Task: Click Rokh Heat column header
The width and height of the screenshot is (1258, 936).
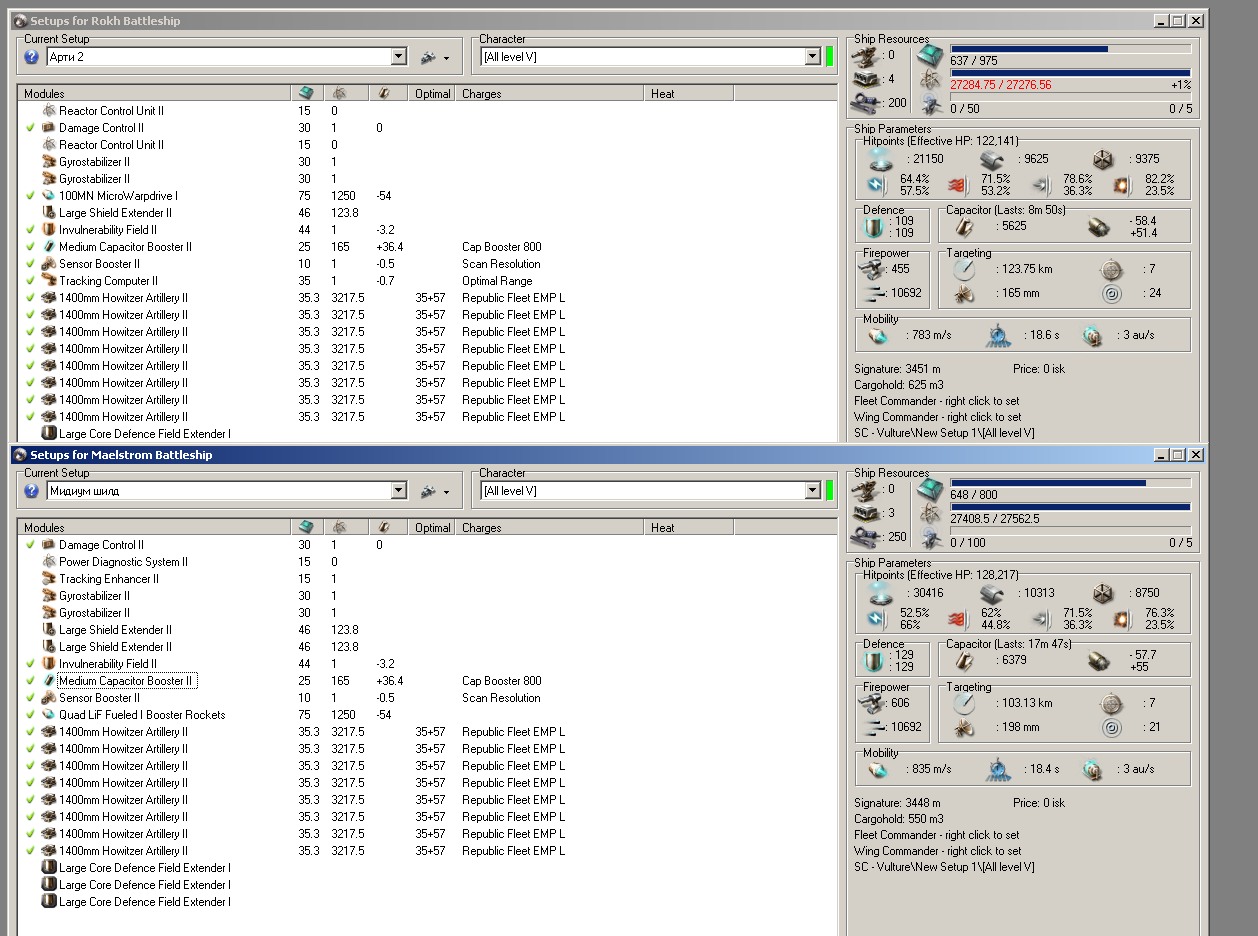Action: point(689,93)
